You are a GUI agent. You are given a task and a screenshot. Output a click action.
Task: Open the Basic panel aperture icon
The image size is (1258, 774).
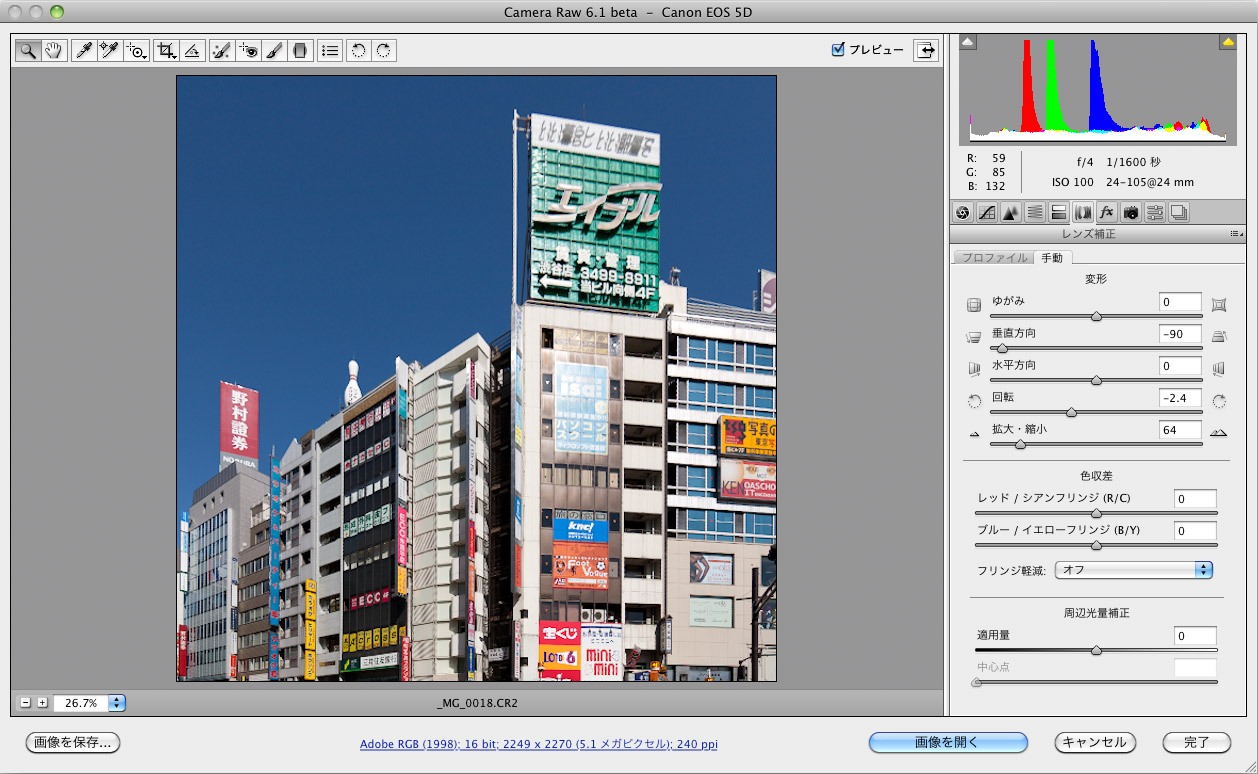tap(962, 212)
